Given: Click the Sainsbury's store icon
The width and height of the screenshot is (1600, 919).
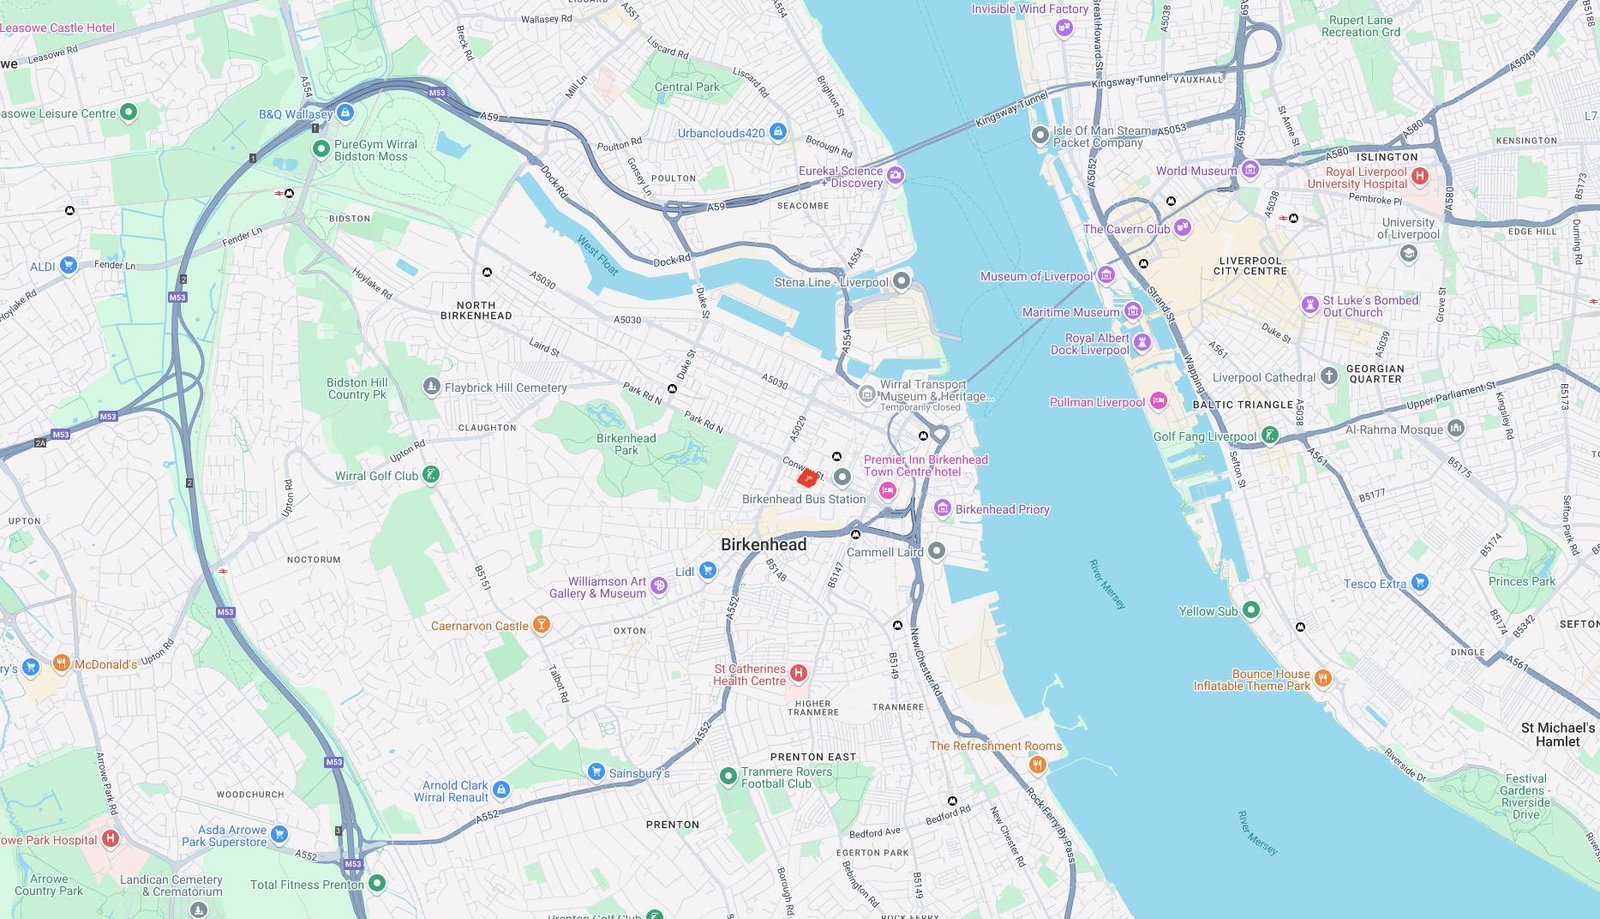Looking at the screenshot, I should pyautogui.click(x=596, y=771).
